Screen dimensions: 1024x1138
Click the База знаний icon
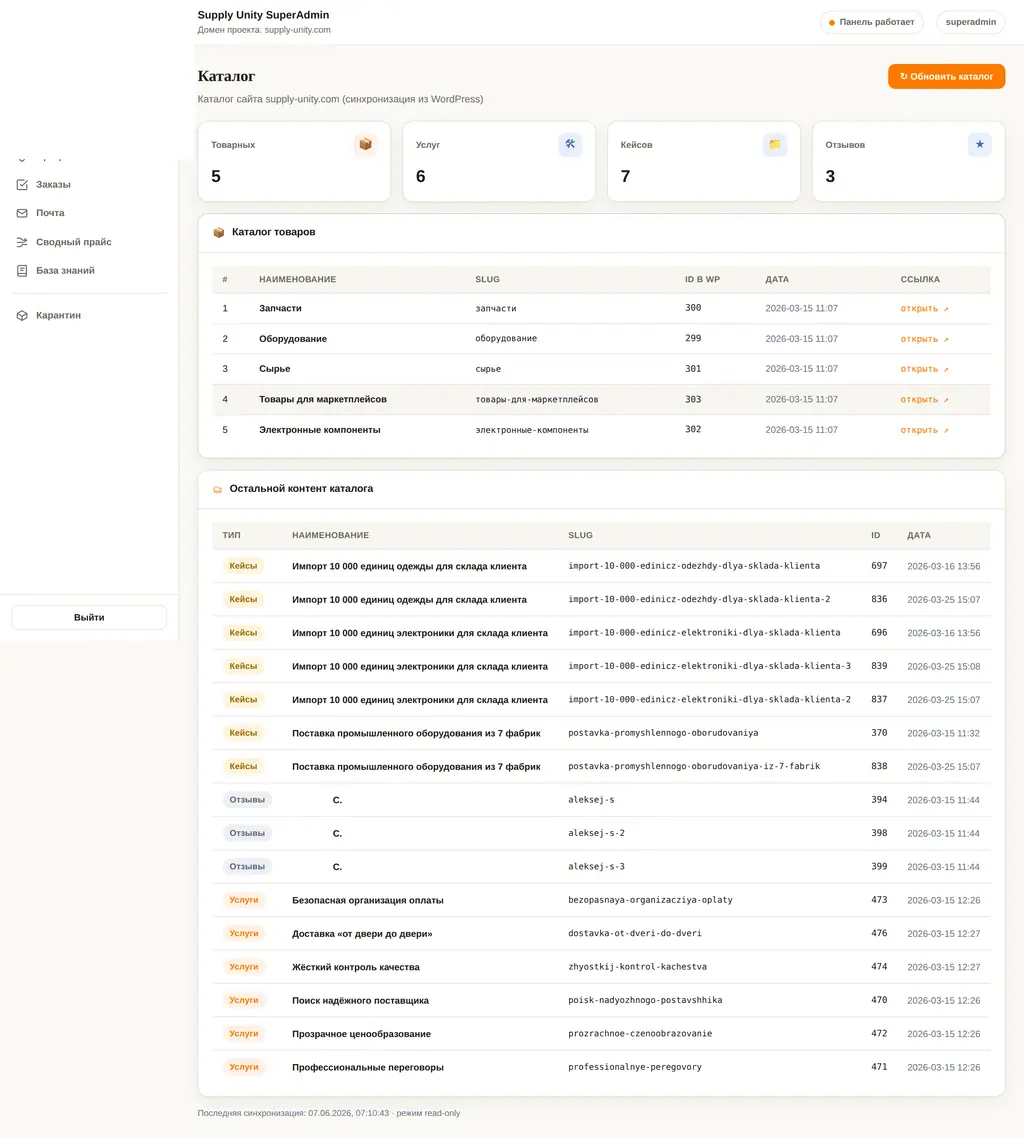(x=22, y=271)
